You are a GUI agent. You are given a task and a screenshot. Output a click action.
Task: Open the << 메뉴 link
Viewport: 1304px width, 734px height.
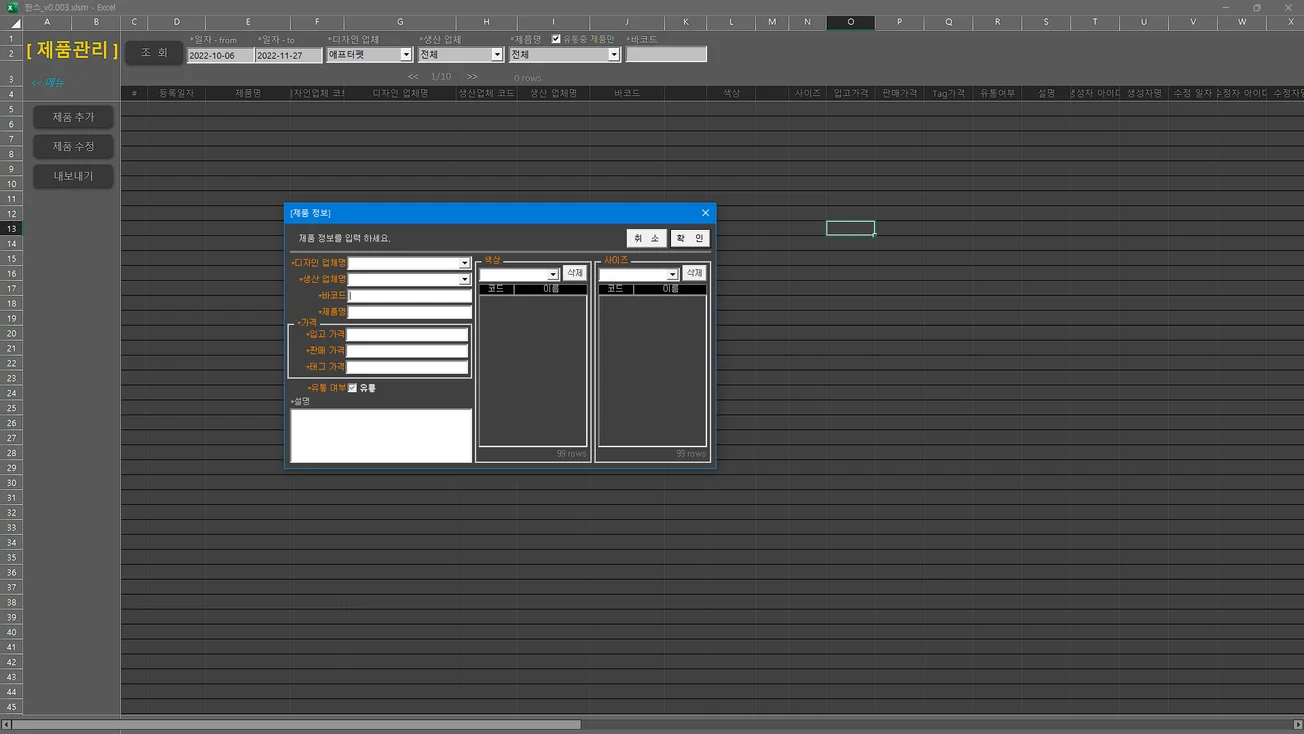coord(47,83)
